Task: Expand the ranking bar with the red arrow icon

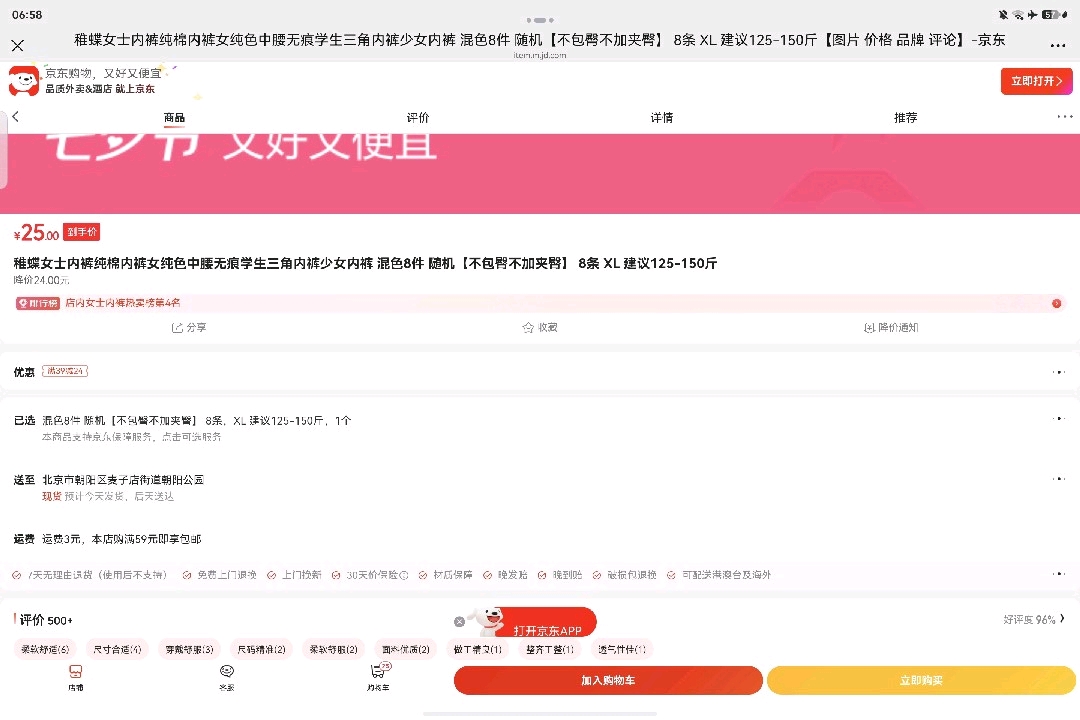Action: [x=1056, y=304]
